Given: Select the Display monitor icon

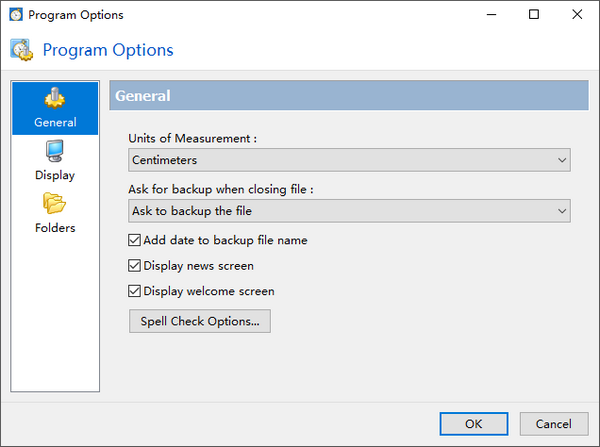Looking at the screenshot, I should point(54,152).
